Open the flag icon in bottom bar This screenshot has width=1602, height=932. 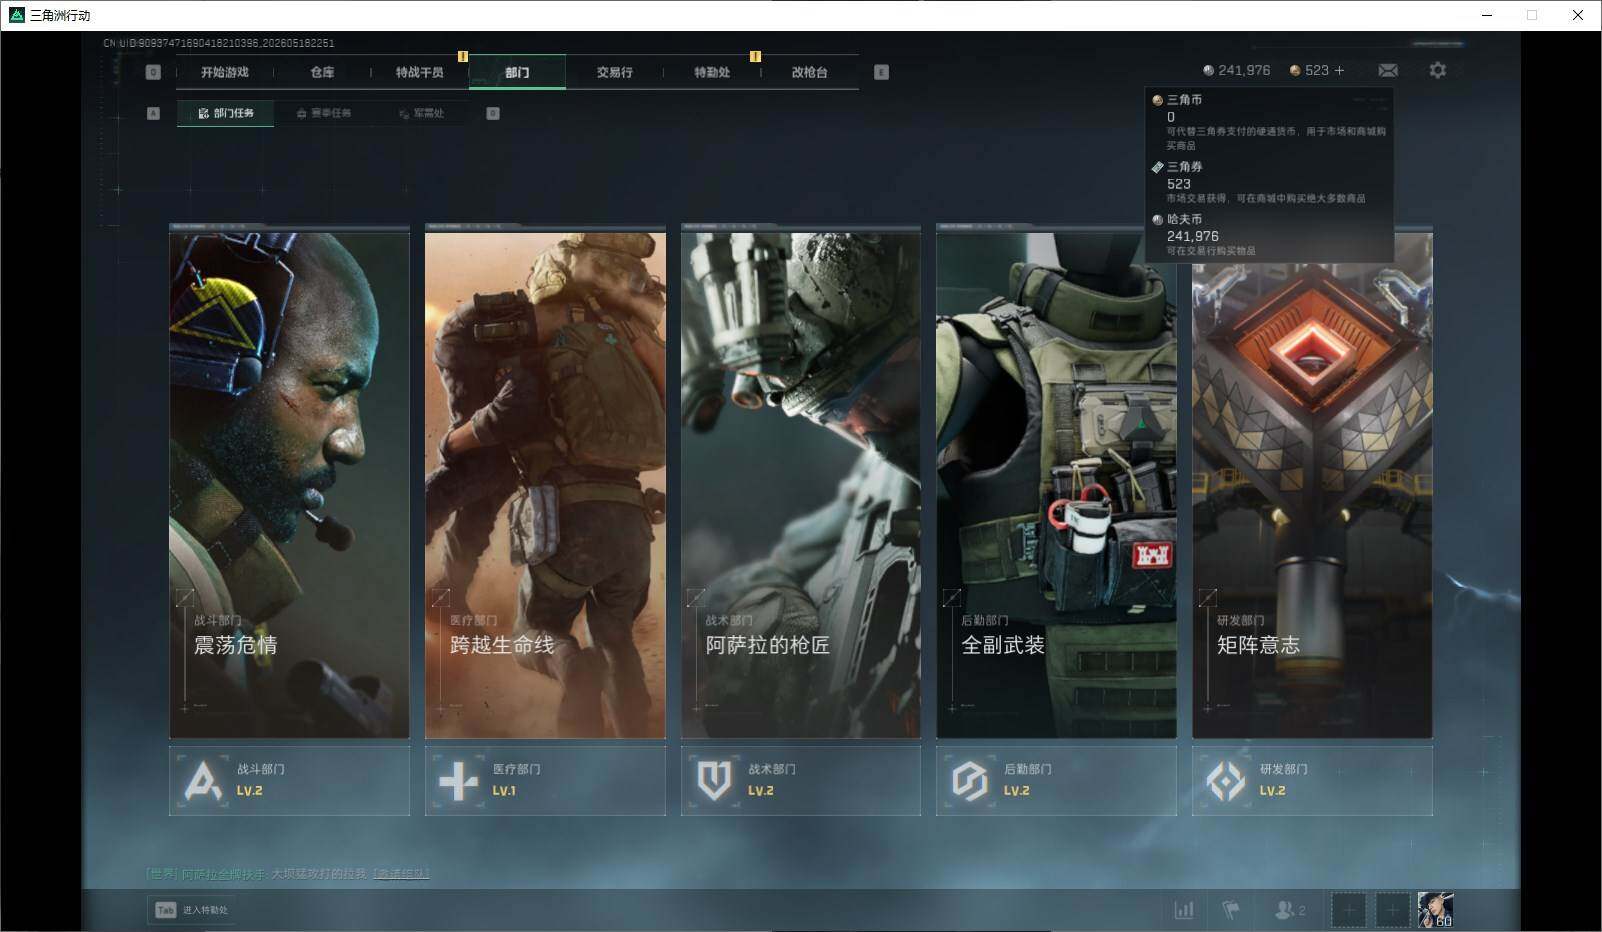1231,910
